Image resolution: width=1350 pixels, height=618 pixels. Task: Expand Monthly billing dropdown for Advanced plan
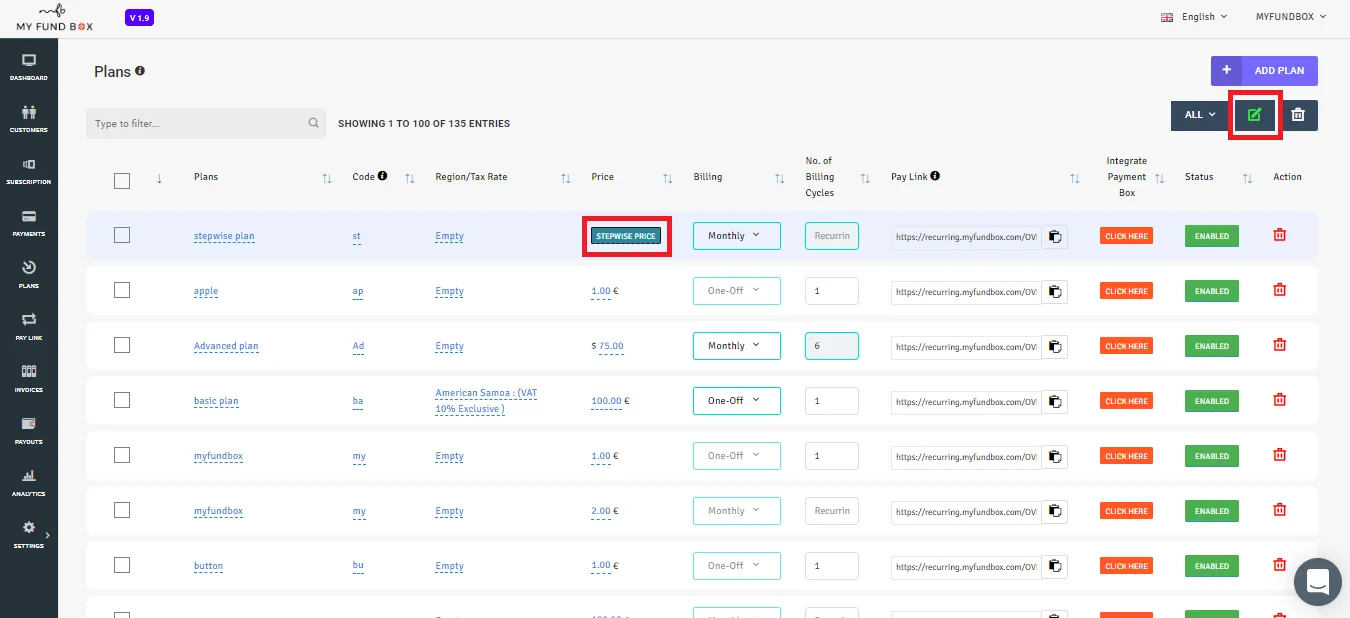(x=736, y=346)
